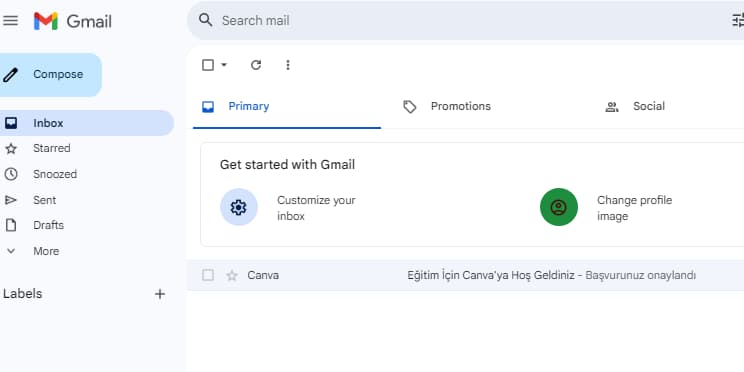Star the Canva email
Screen dimensions: 744x372
232,276
